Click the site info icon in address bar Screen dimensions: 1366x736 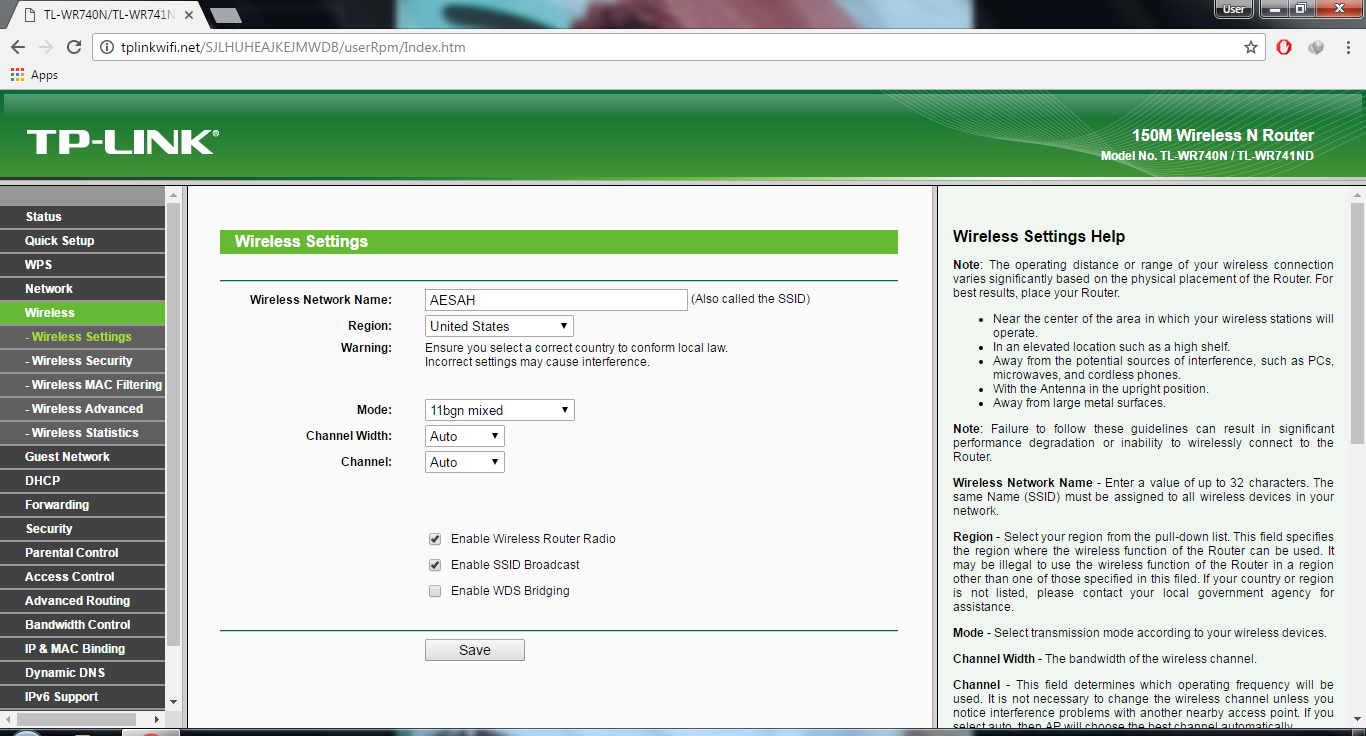coord(107,47)
